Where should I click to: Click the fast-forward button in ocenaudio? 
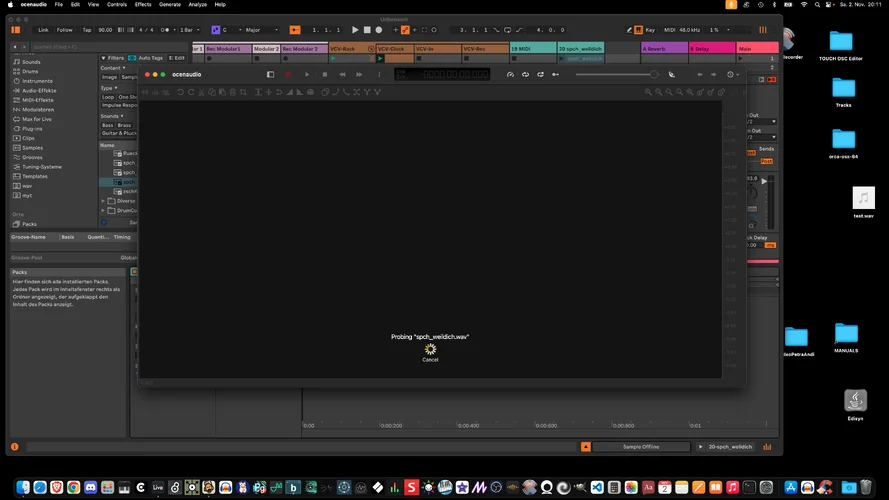tap(360, 74)
